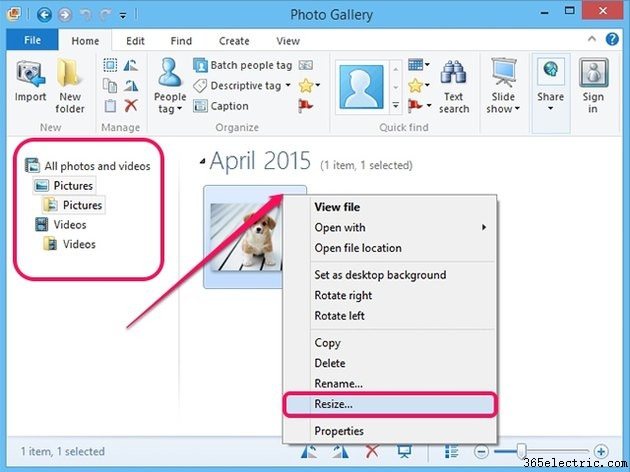
Task: Click the status bar slide show icon
Action: [404, 451]
